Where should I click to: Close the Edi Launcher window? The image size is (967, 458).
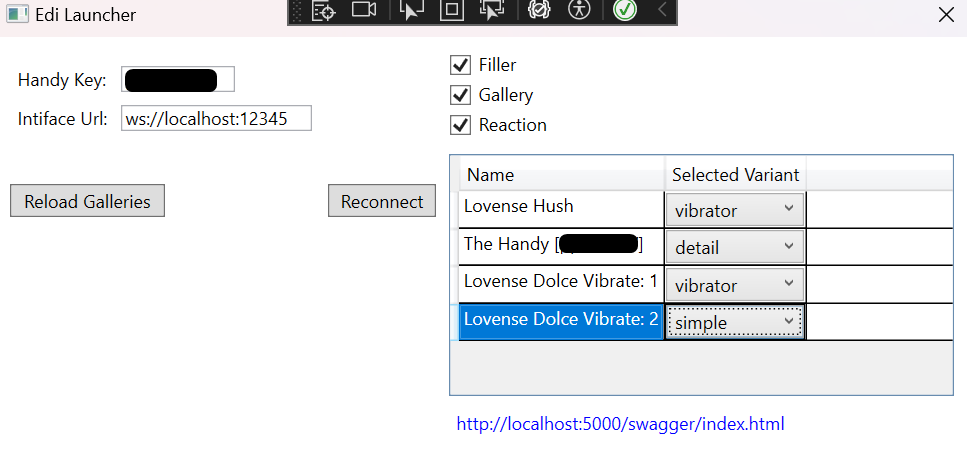[946, 15]
